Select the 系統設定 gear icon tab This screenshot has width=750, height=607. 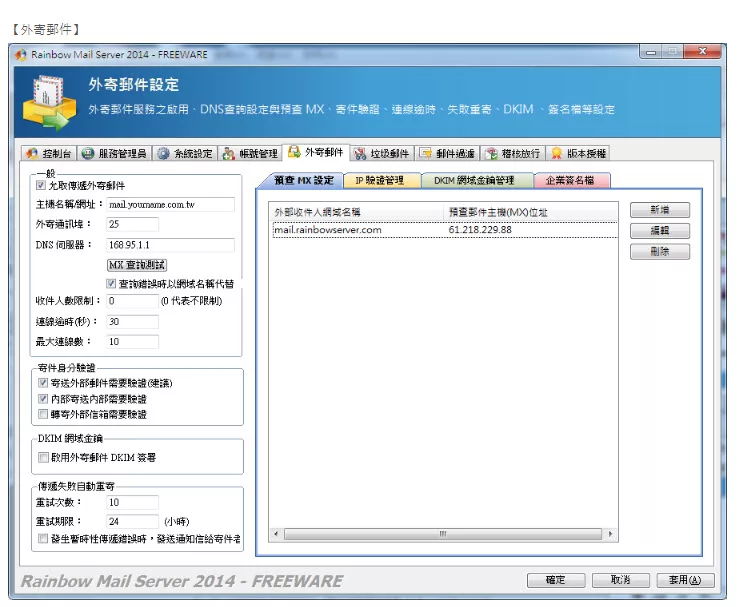click(163, 154)
